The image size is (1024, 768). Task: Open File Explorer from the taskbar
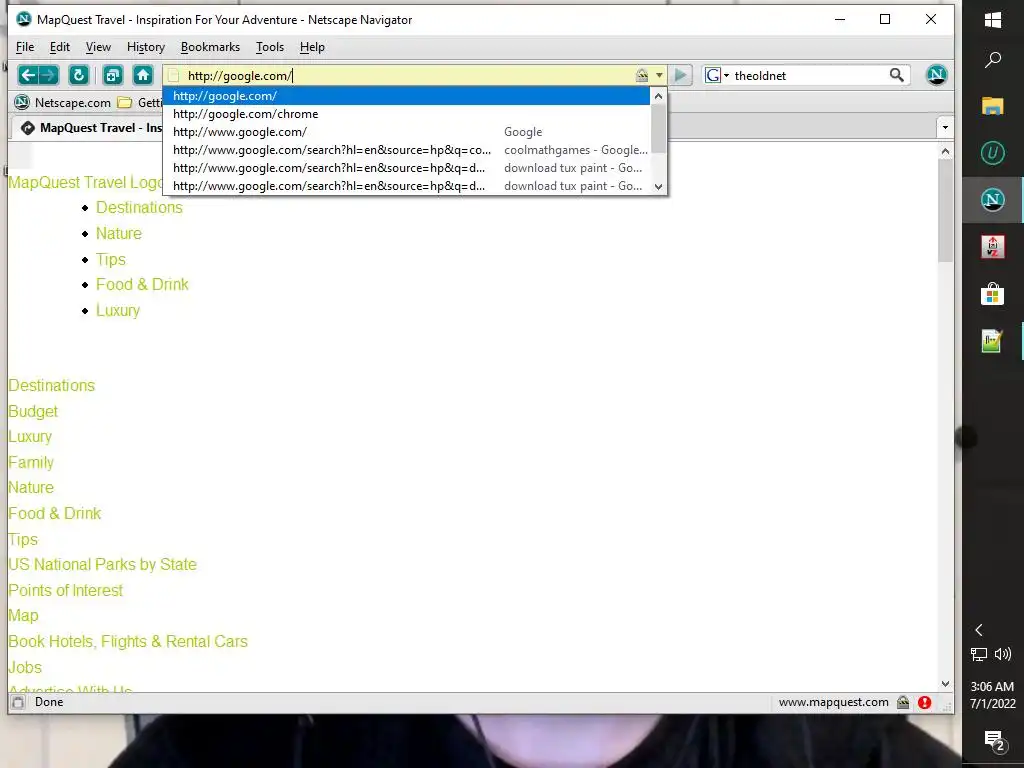[993, 106]
